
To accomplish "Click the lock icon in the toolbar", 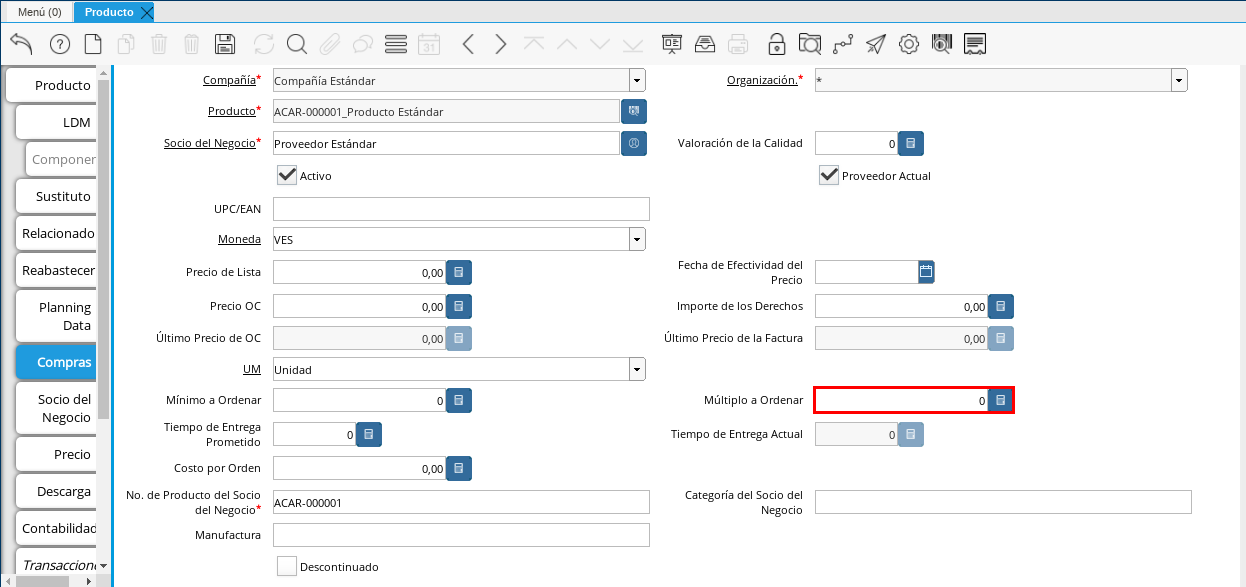I will pyautogui.click(x=776, y=44).
